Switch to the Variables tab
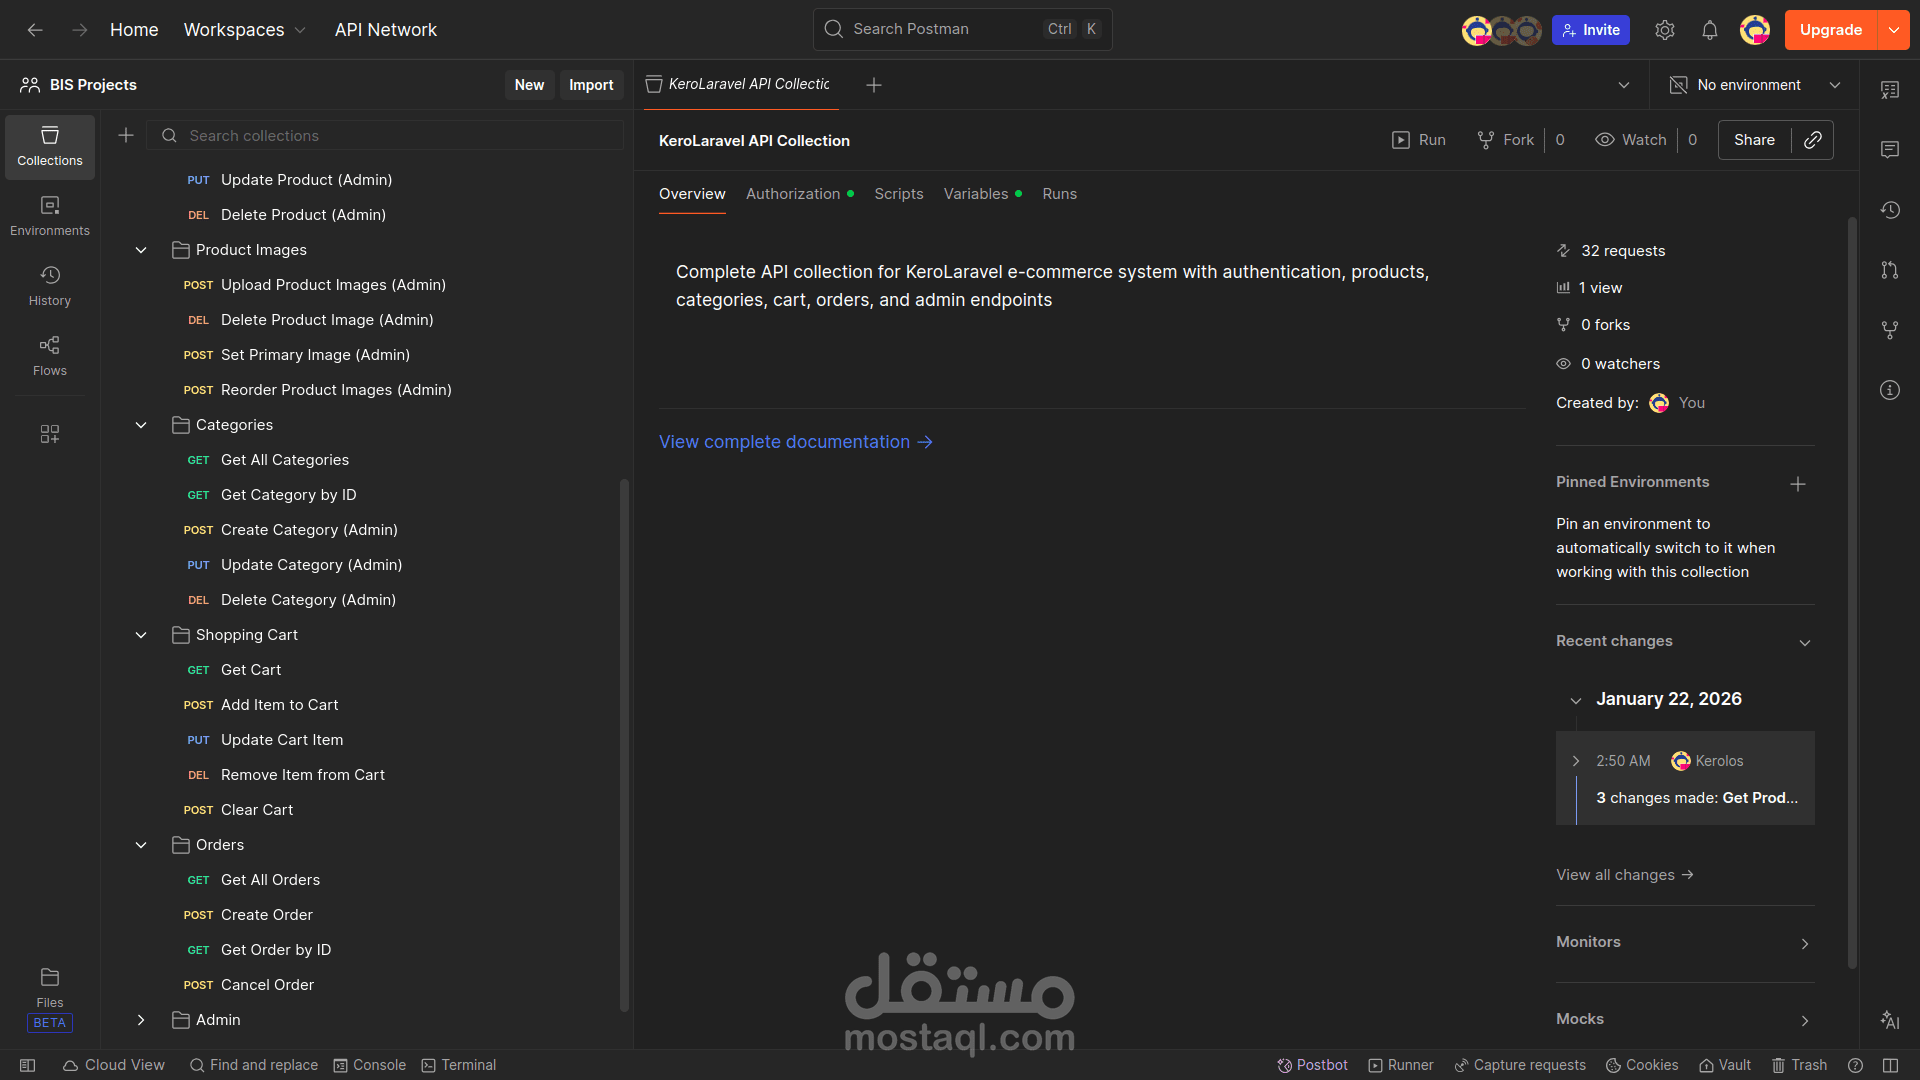Screen dimensions: 1920x1080 [976, 194]
